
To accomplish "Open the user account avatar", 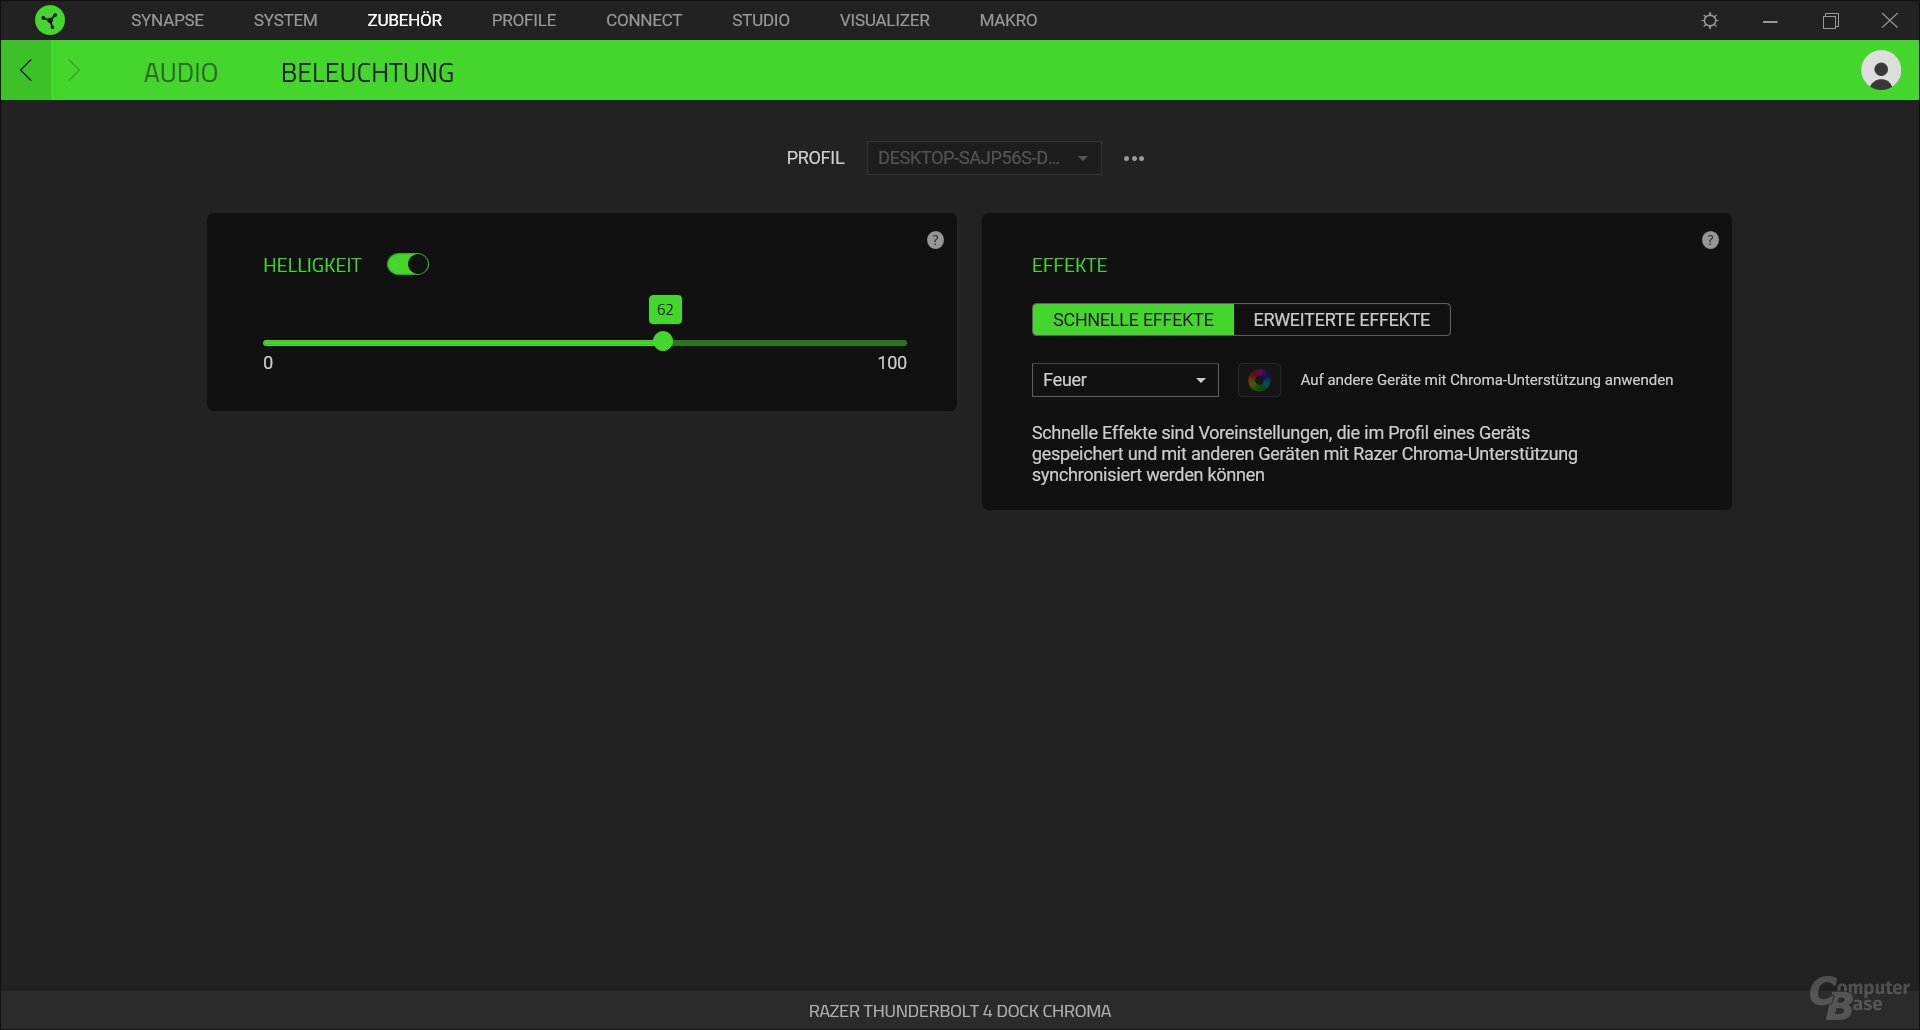I will [x=1880, y=71].
